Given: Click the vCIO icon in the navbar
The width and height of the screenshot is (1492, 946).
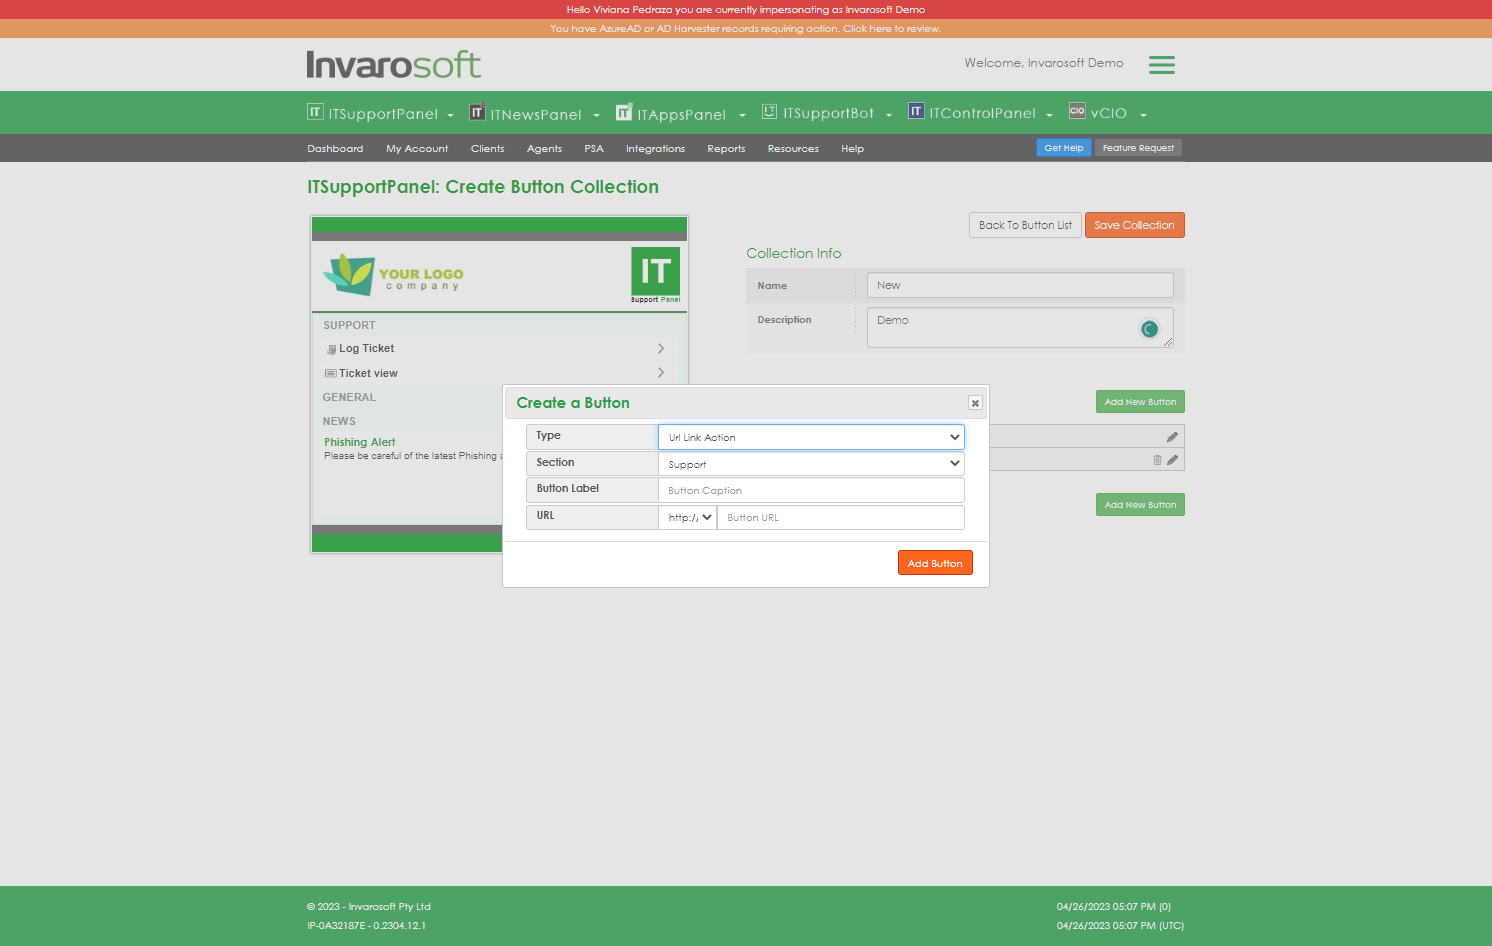Looking at the screenshot, I should pyautogui.click(x=1077, y=111).
